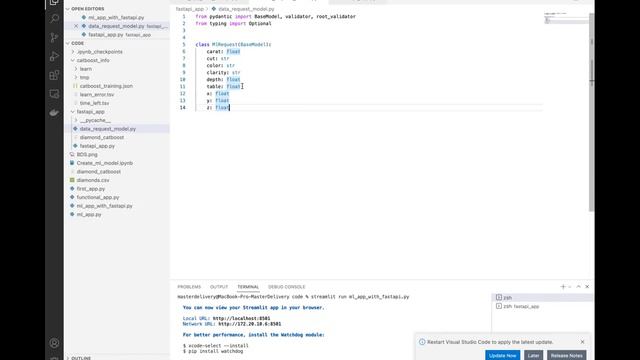640x360 pixels.
Task: Collapse the fastapi_app folder
Action: (x=73, y=112)
